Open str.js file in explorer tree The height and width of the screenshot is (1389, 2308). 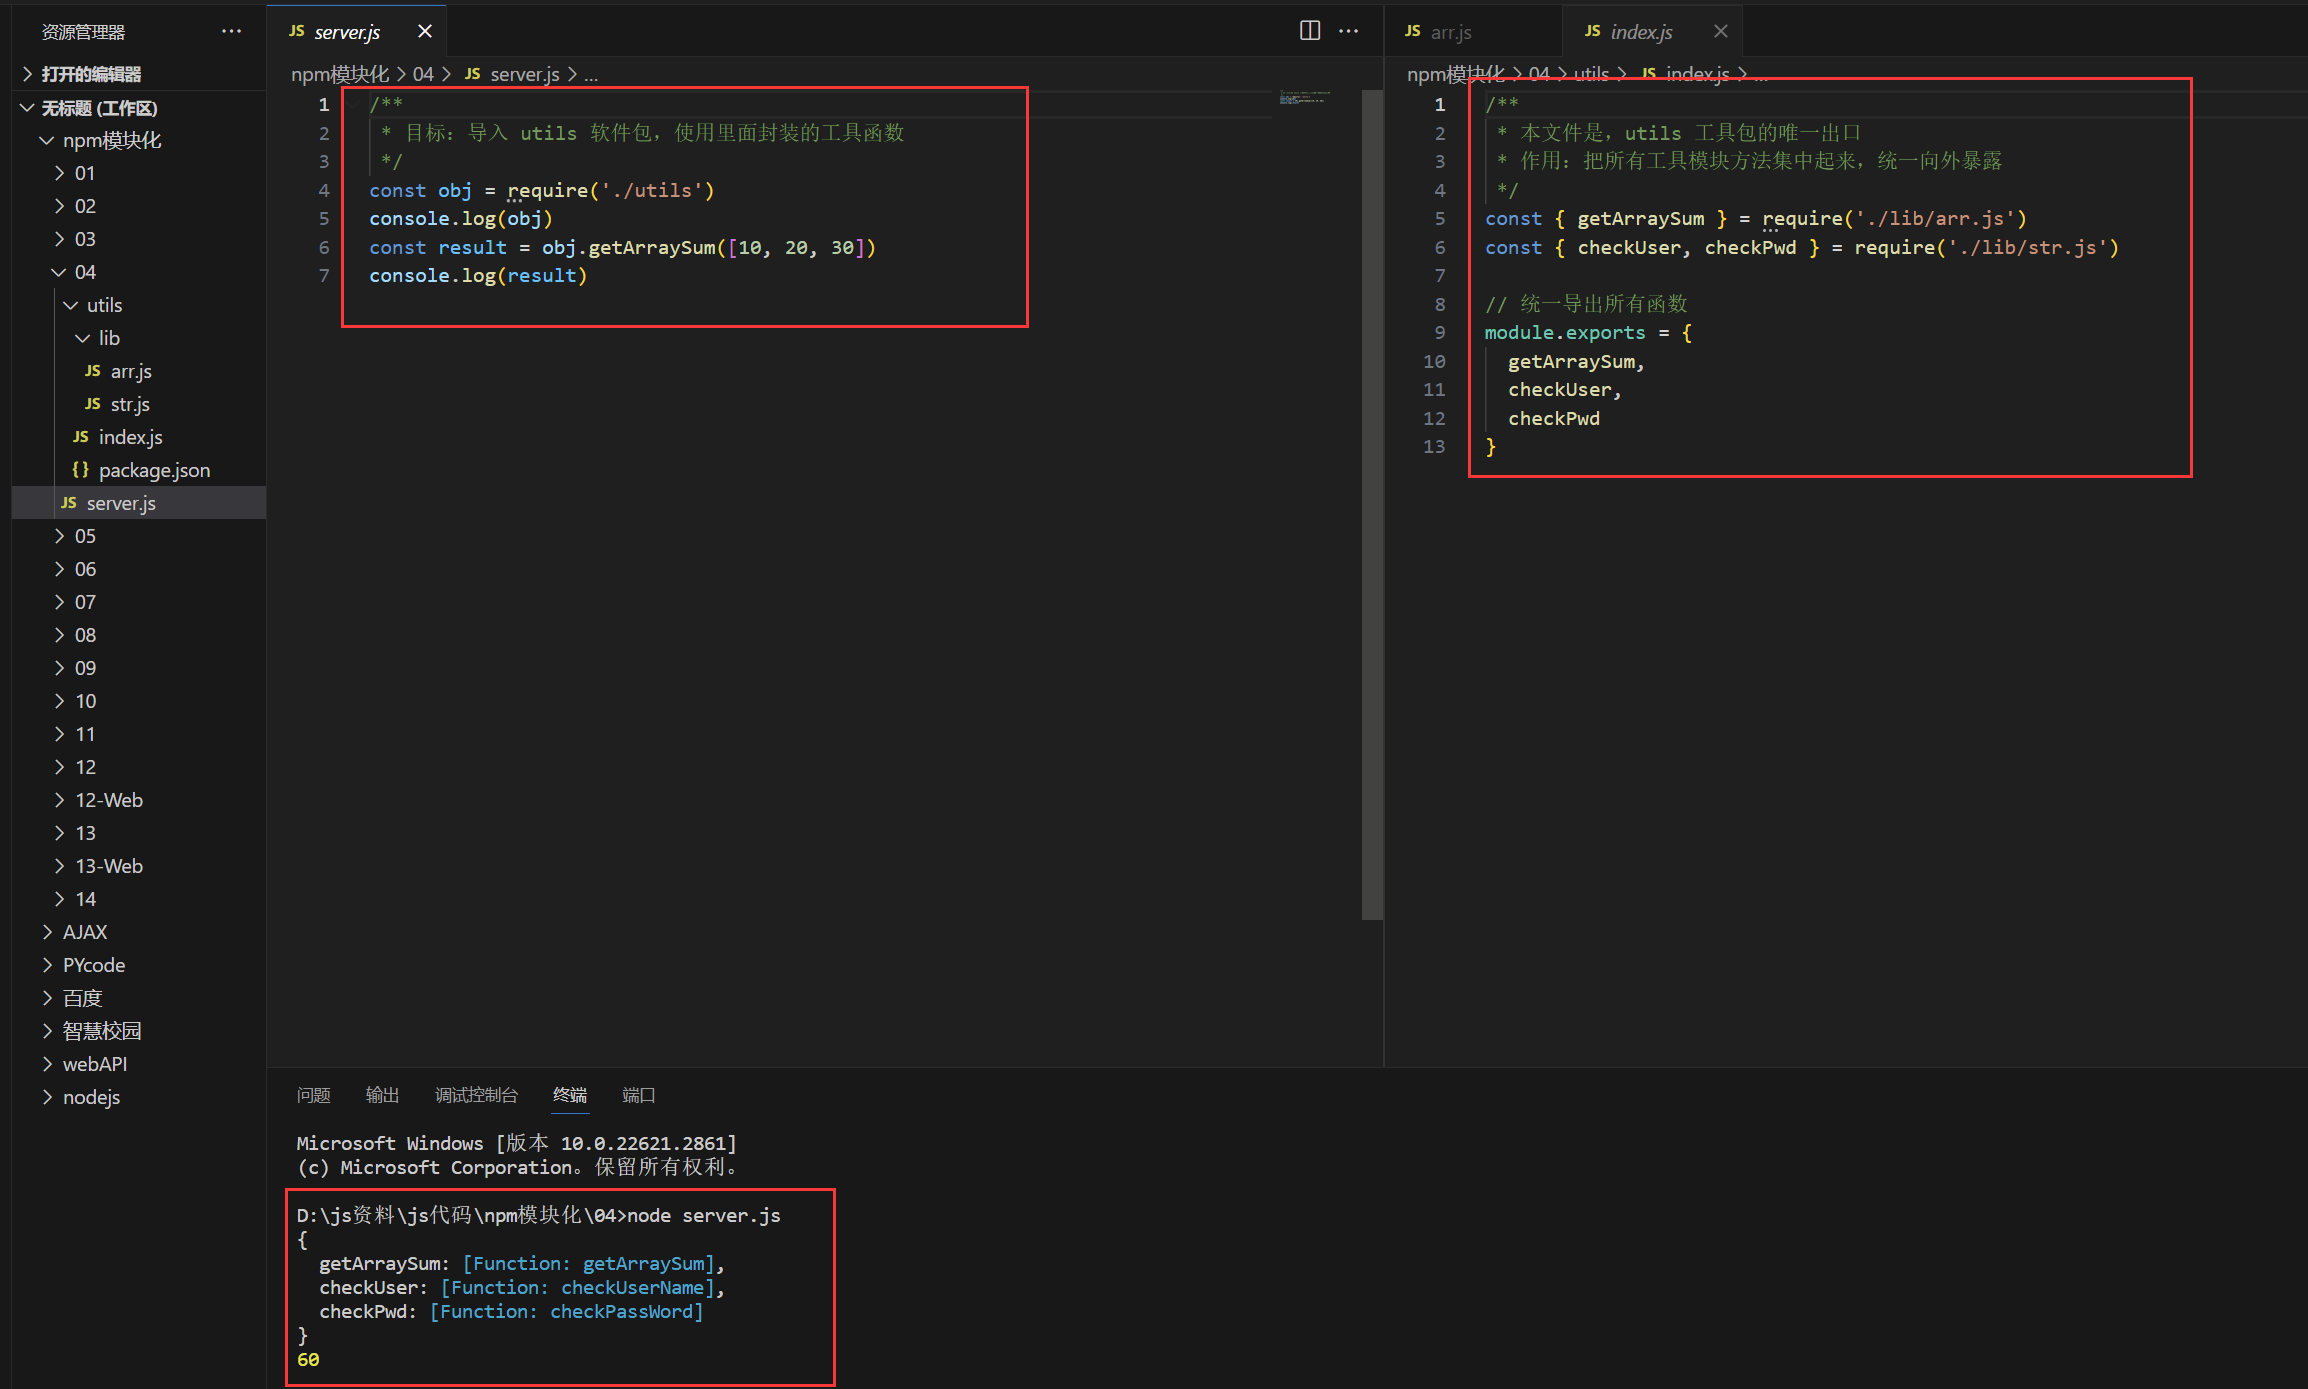[139, 404]
